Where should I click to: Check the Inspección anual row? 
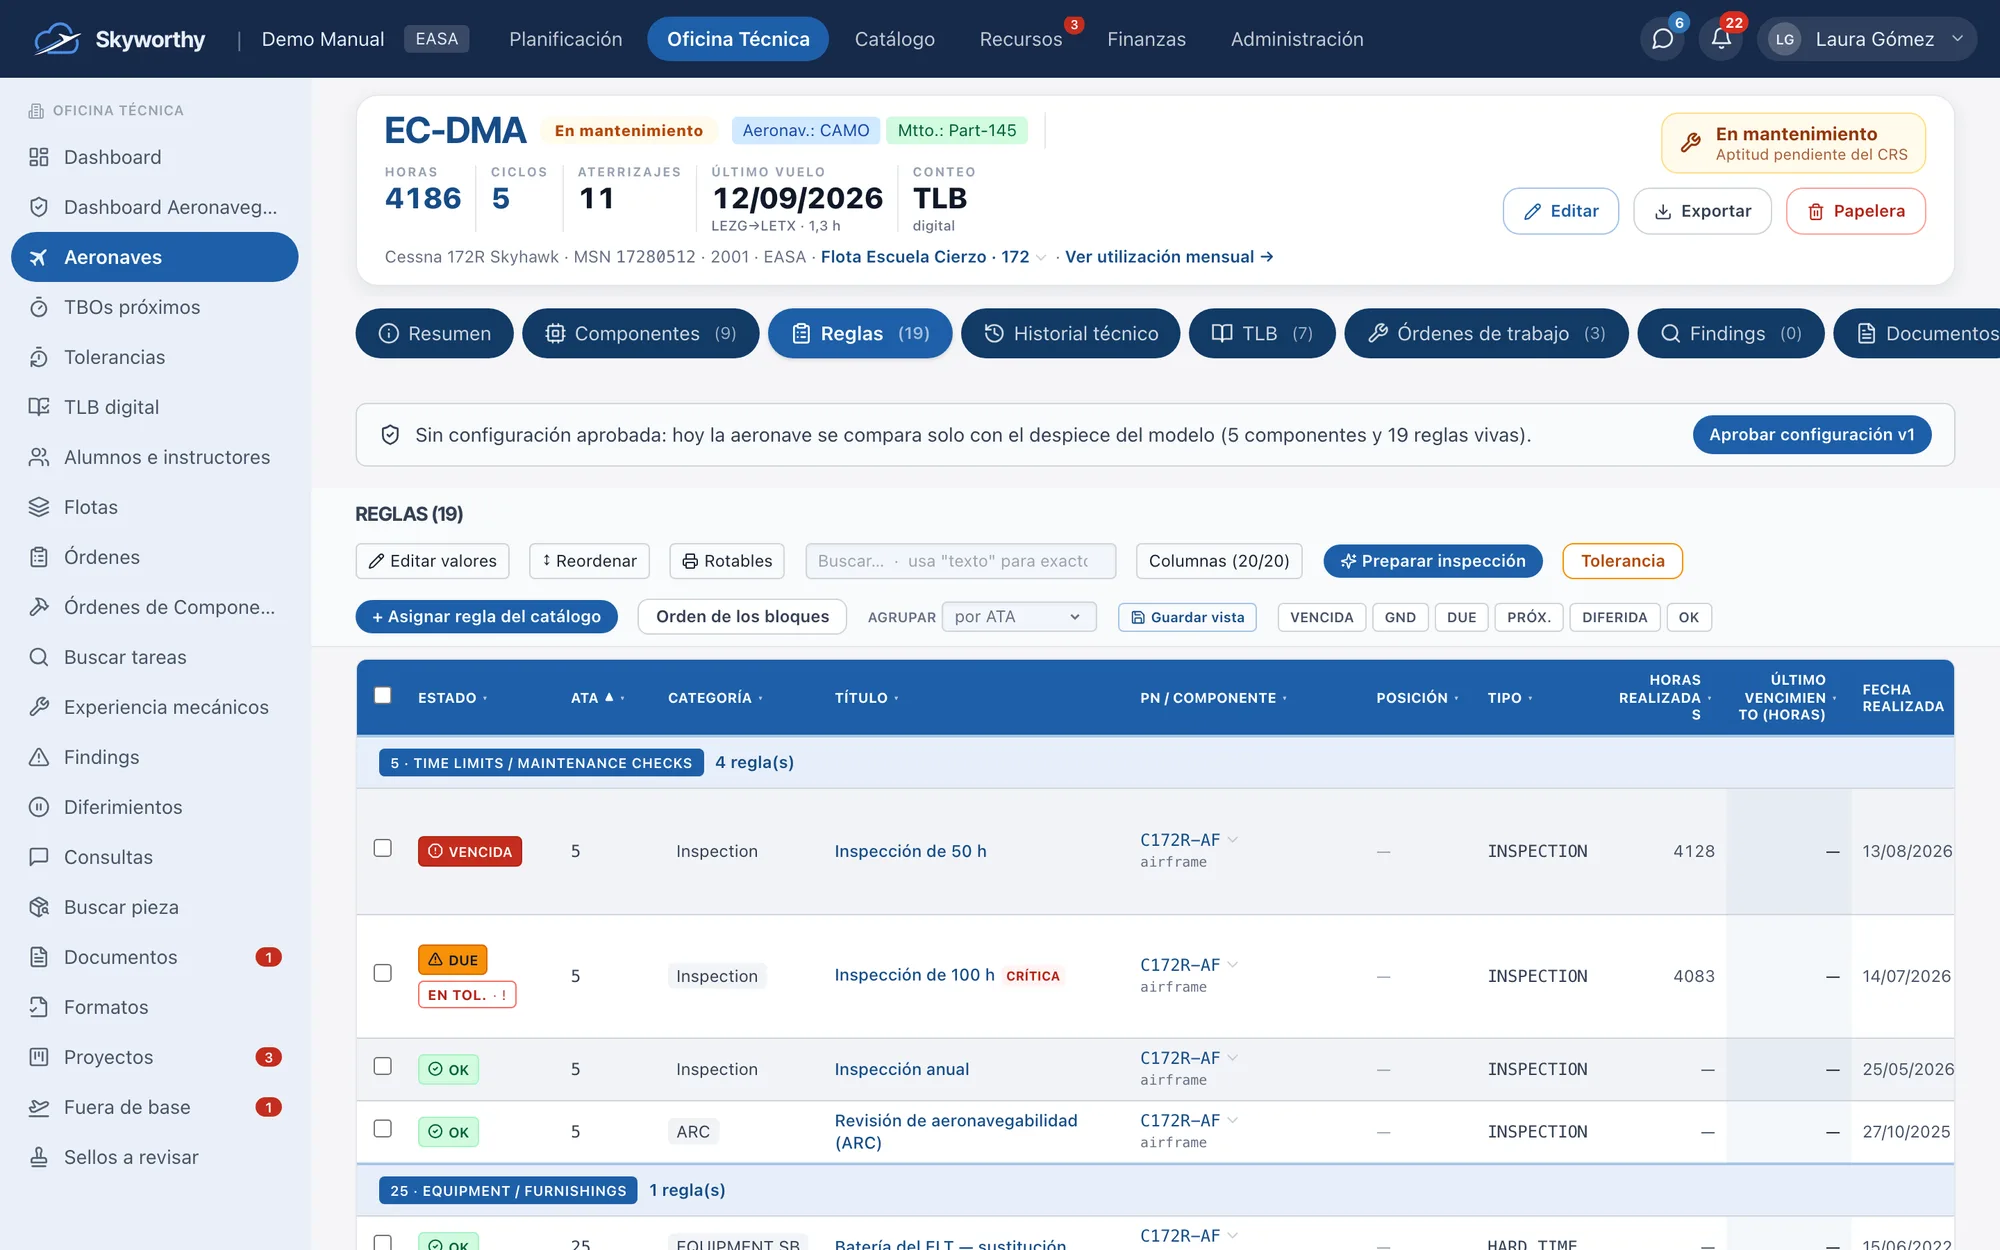click(382, 1066)
